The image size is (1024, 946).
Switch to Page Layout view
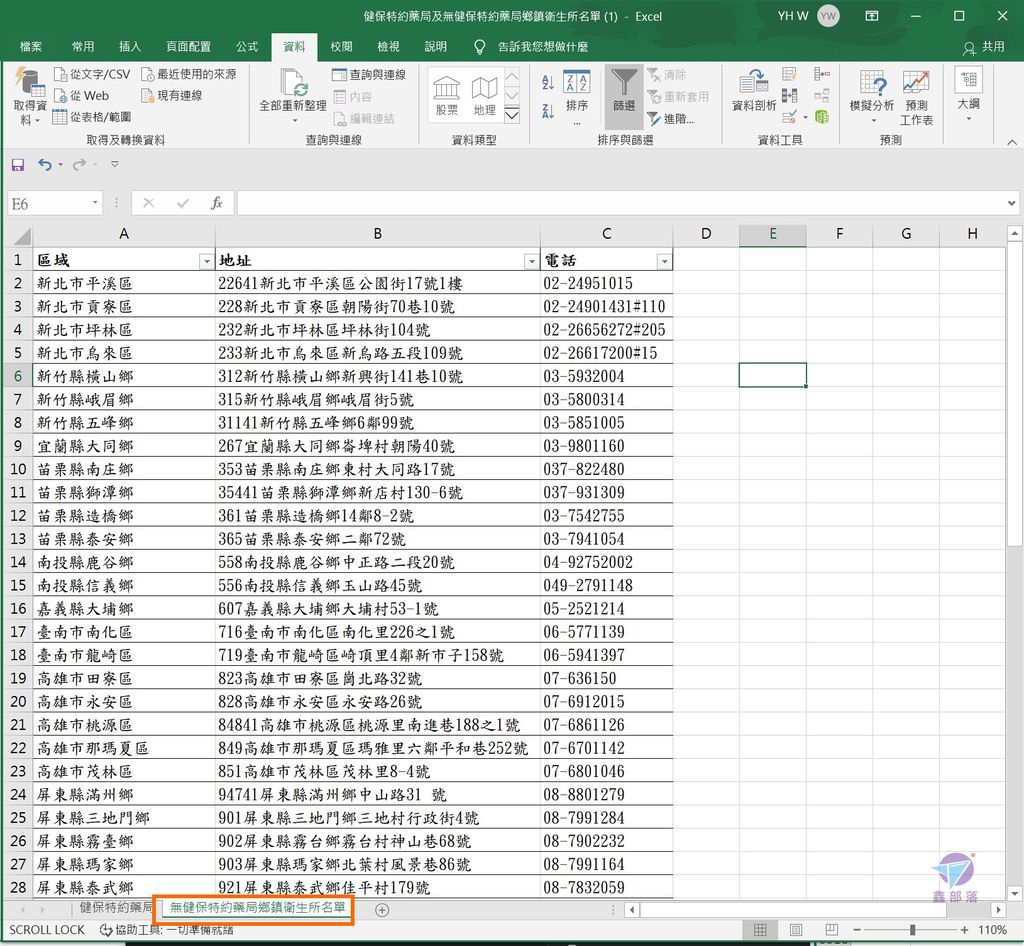(x=795, y=930)
